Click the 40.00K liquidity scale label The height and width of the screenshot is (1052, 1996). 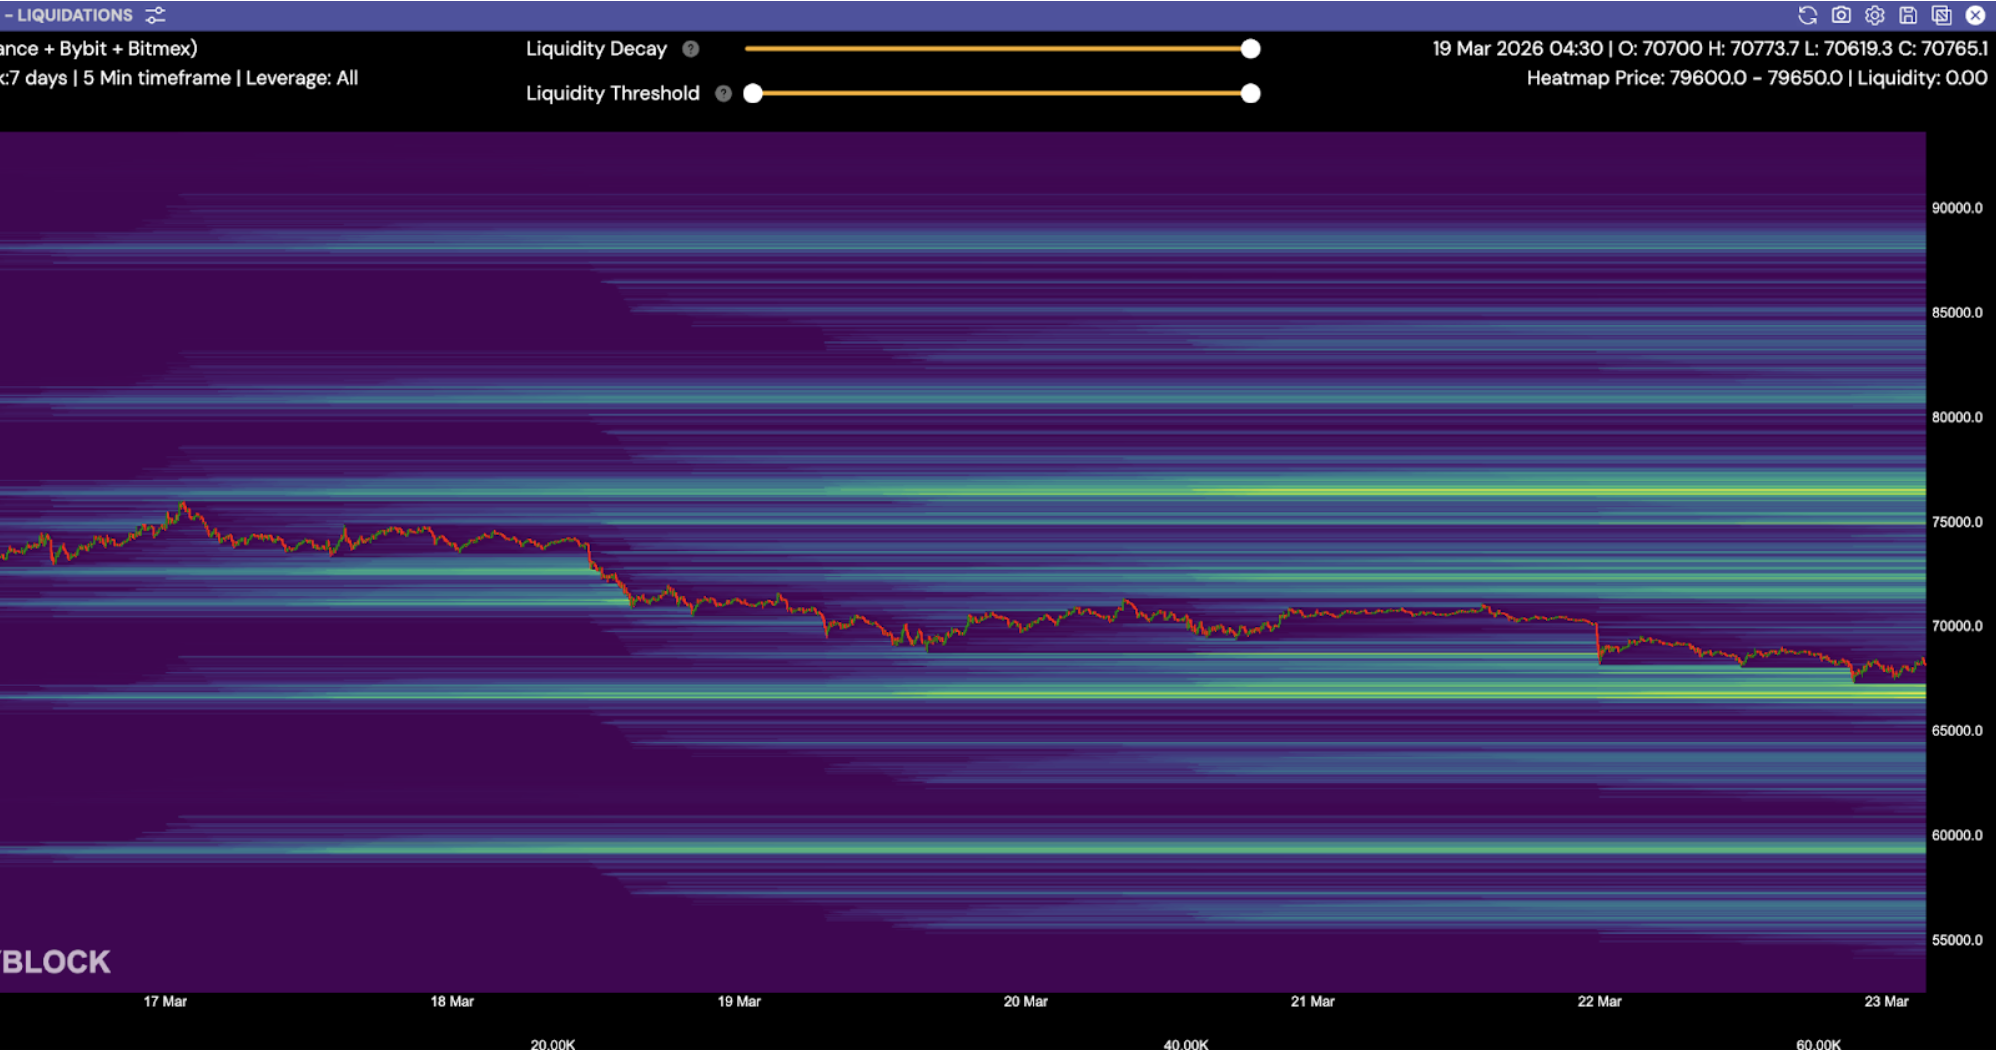1186,1044
